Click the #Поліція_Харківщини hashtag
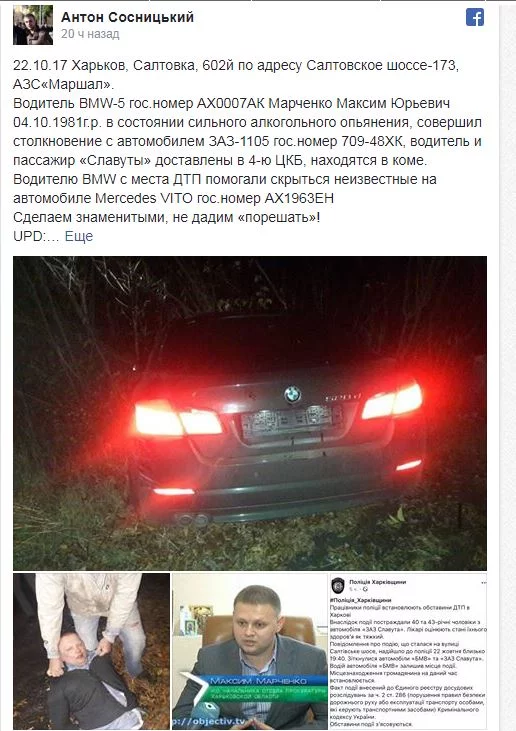This screenshot has width=516, height=731. pos(361,600)
